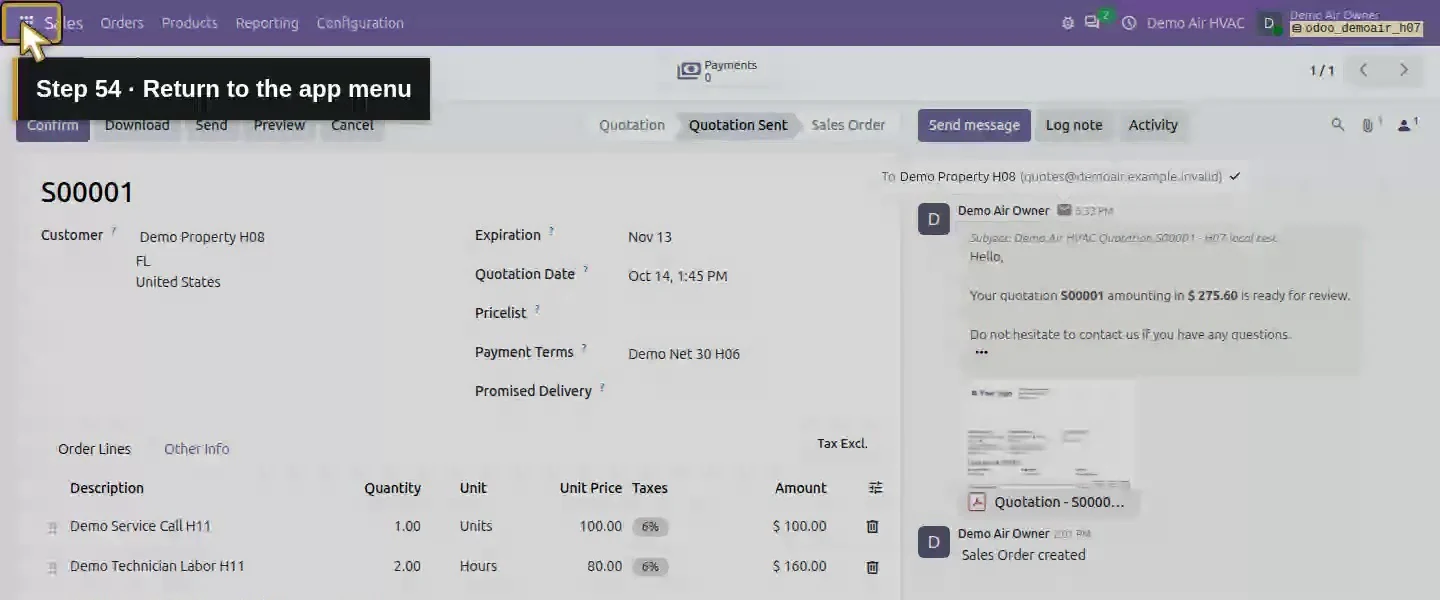Viewport: 1440px width, 600px height.
Task: Click the Confirm button
Action: pyautogui.click(x=53, y=125)
